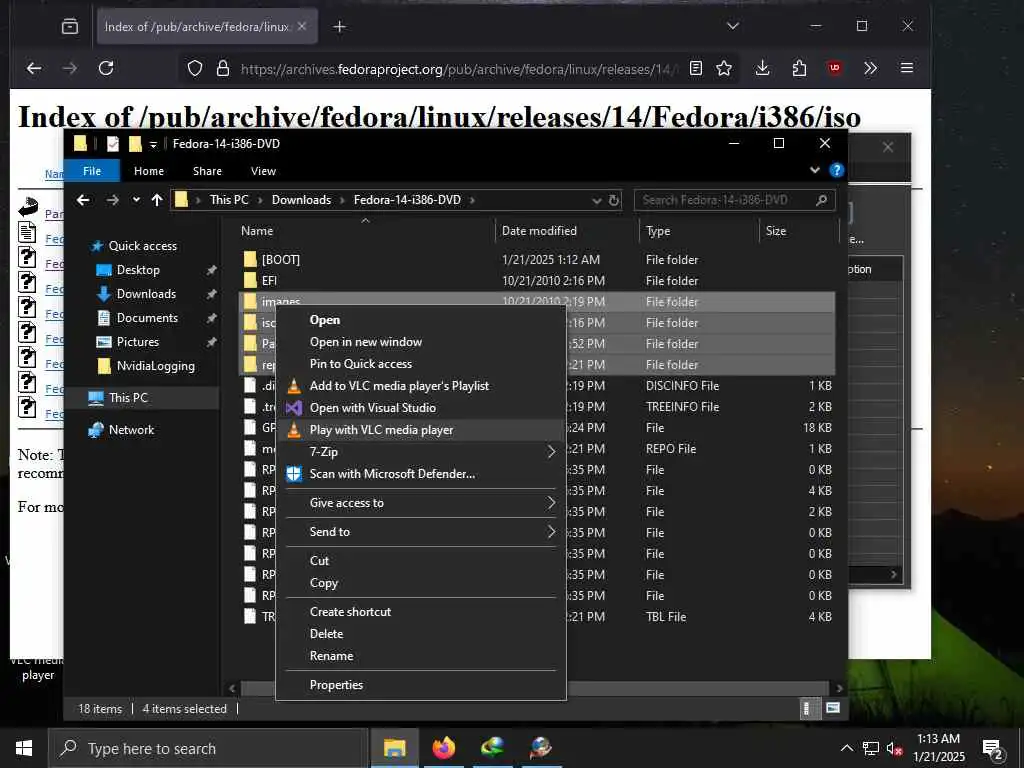Refresh the Explorer folder view

pos(614,200)
